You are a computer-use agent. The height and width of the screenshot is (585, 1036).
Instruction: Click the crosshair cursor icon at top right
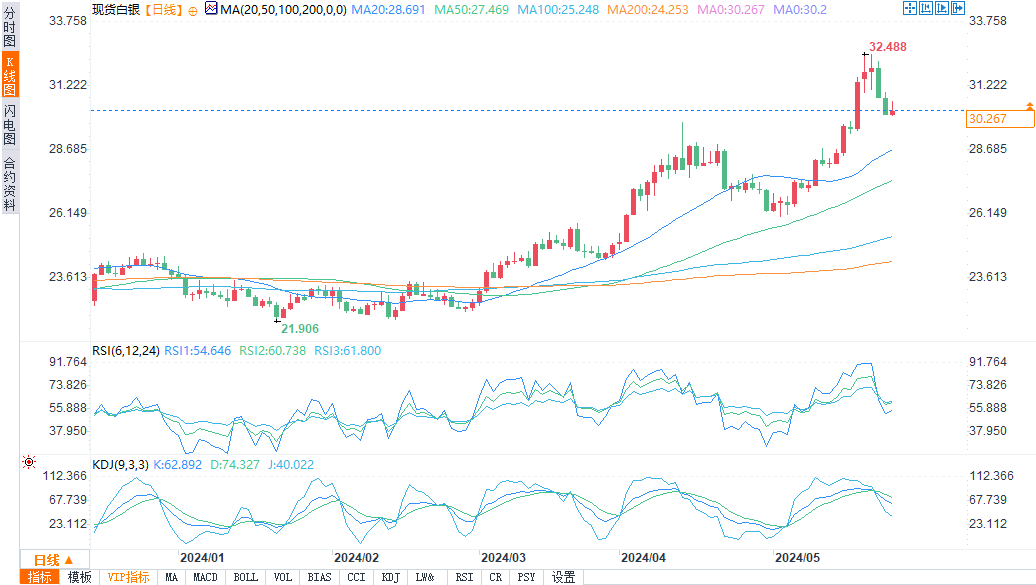910,8
